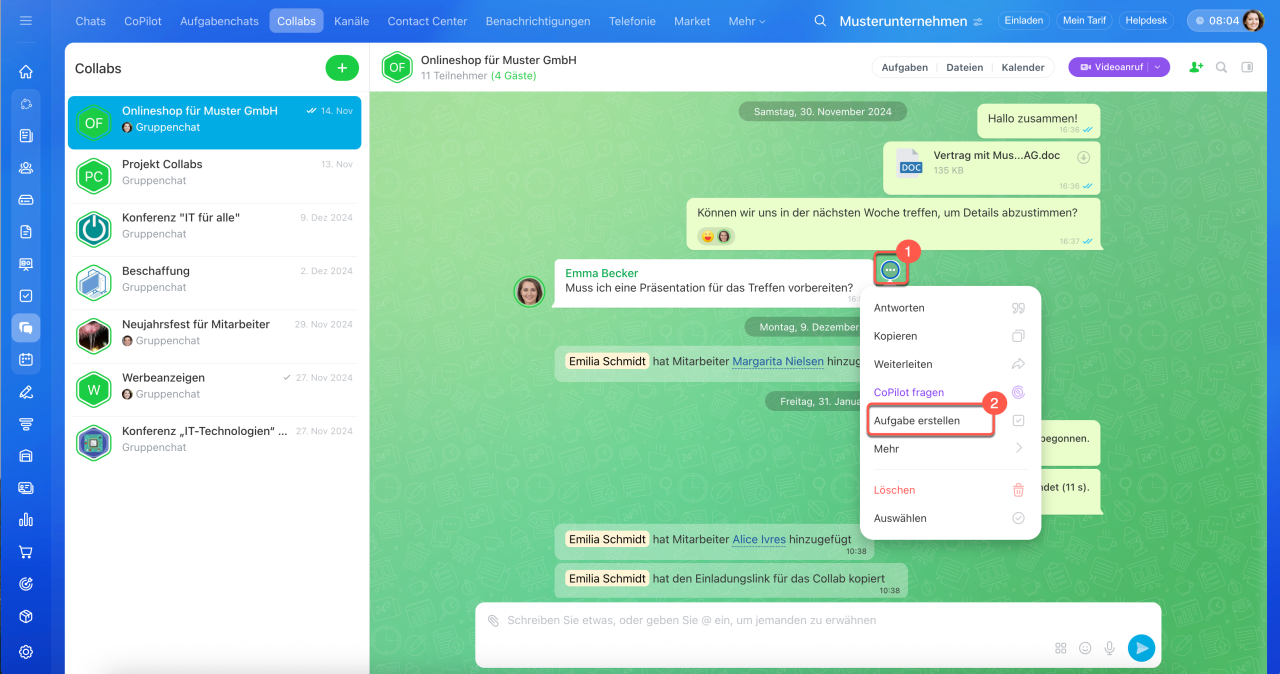Viewport: 1280px width, 674px height.
Task: Choose Auswählen to select the message
Action: click(950, 518)
